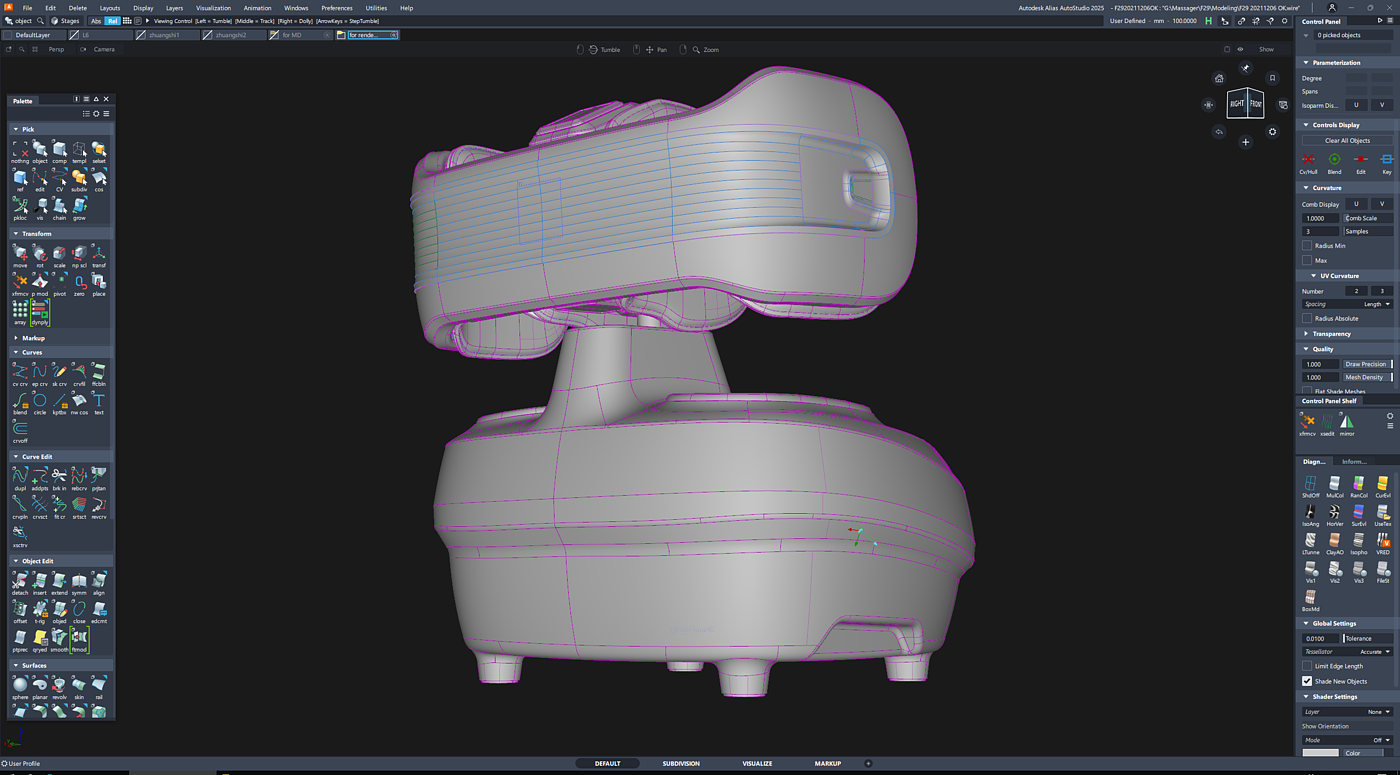This screenshot has height=775, width=1400.
Task: Select the rot rotate tool in Transform
Action: pos(40,254)
